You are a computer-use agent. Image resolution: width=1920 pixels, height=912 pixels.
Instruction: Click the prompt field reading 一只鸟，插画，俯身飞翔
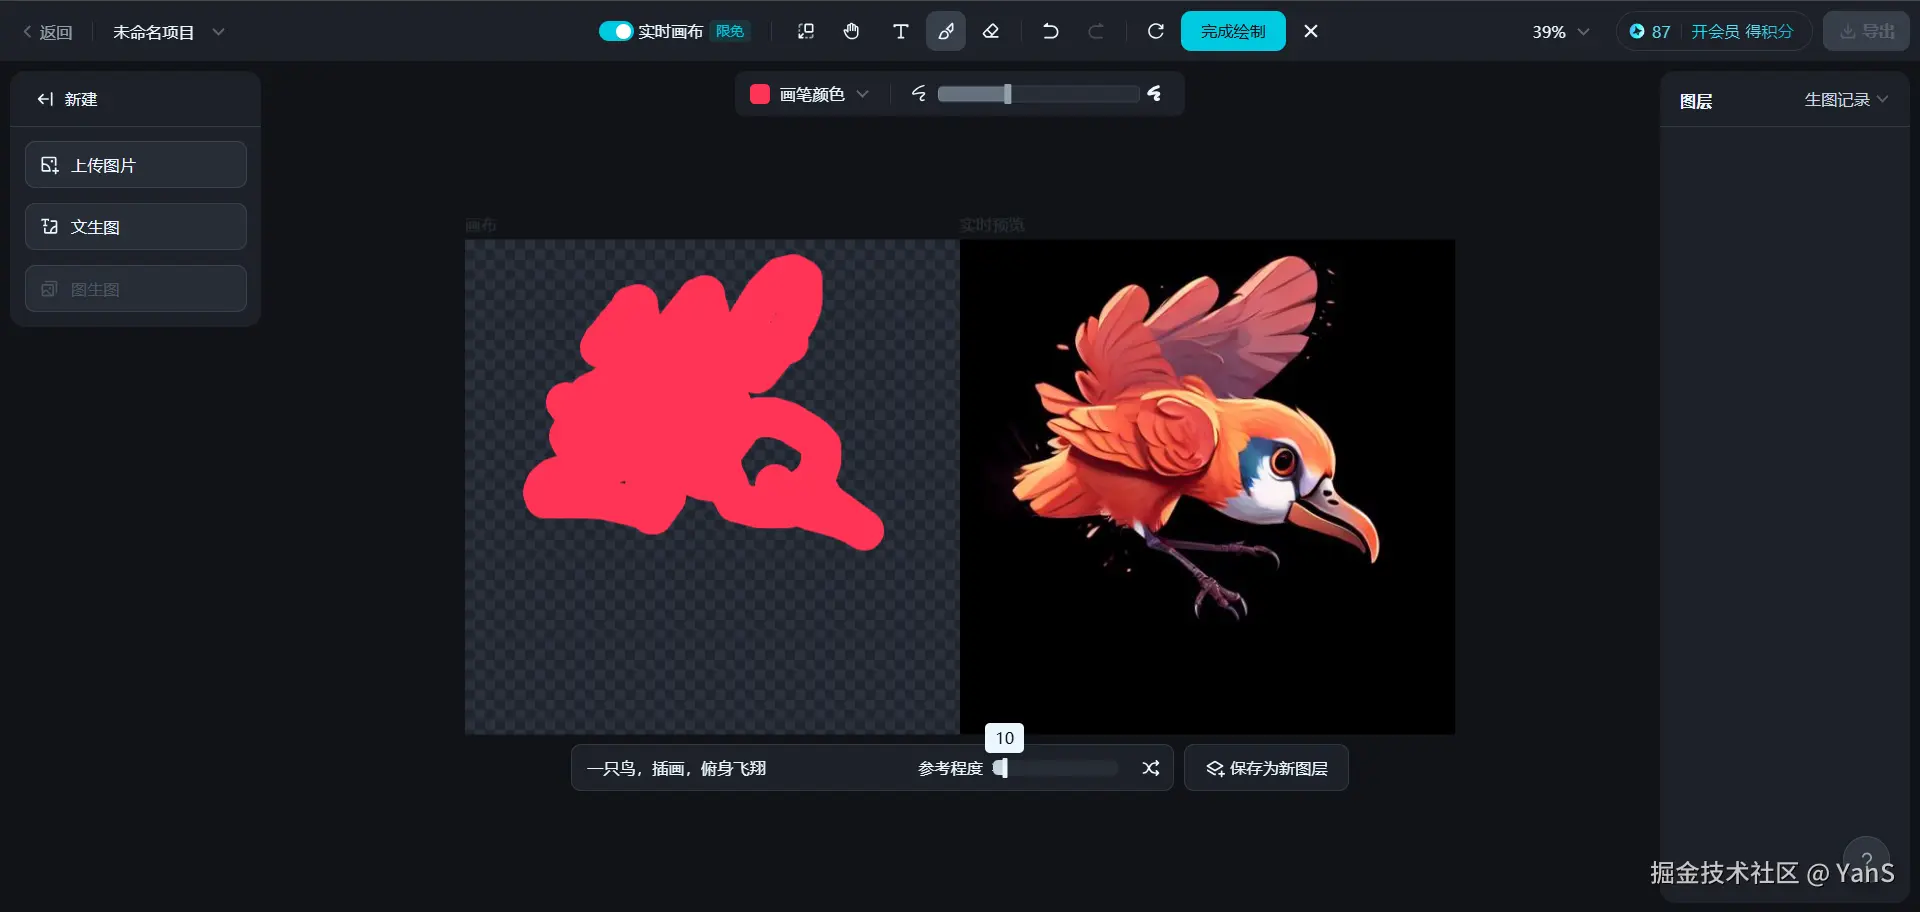[x=676, y=768]
